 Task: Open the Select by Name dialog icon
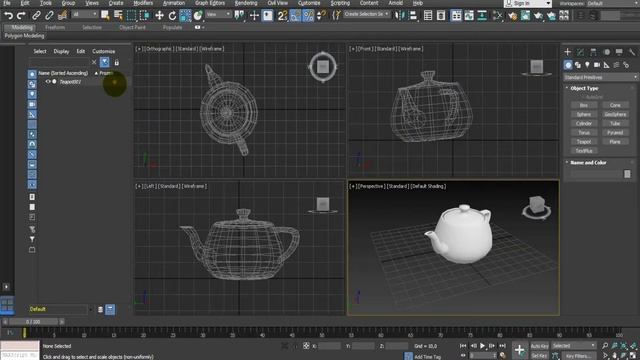coord(118,16)
